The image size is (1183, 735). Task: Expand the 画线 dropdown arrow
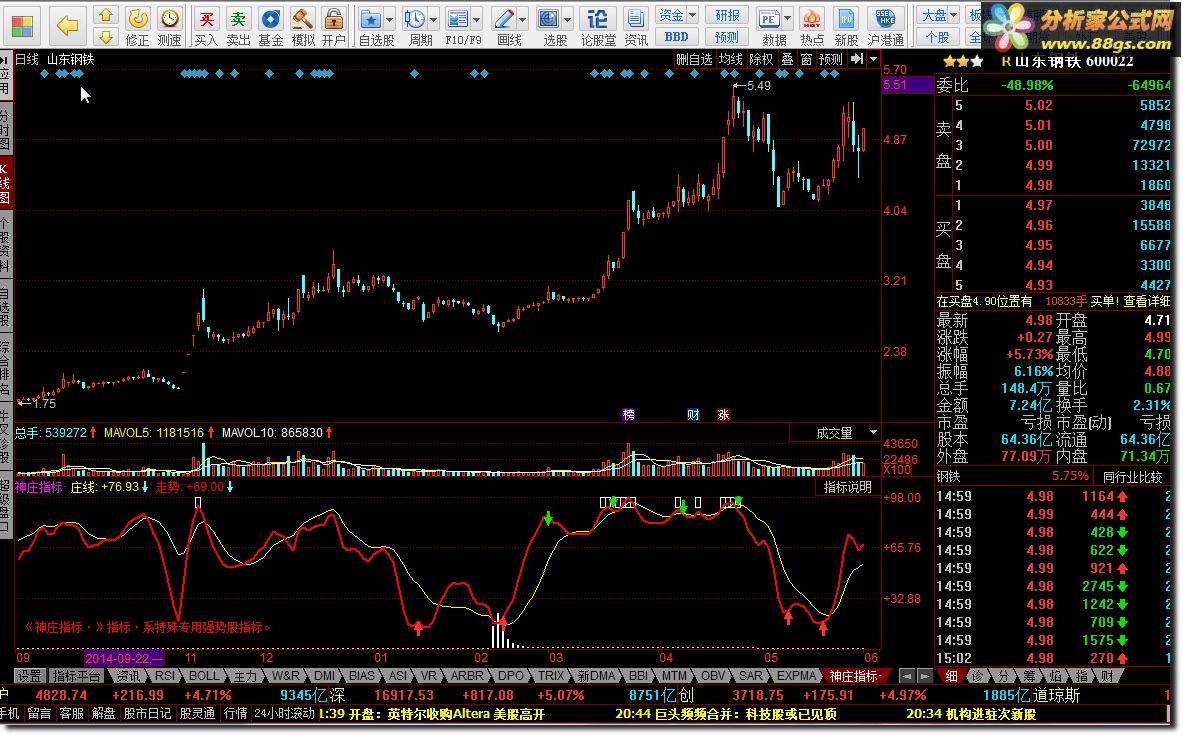point(523,19)
